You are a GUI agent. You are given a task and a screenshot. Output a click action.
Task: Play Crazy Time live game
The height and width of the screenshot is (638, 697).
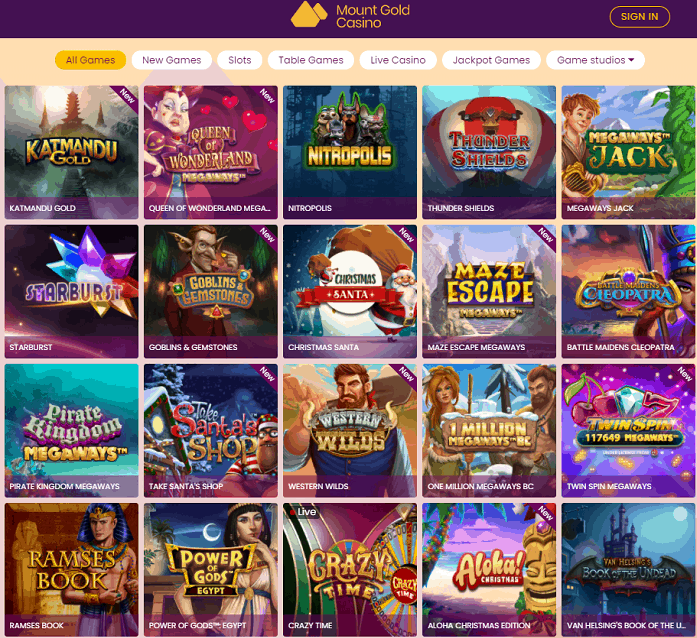(x=350, y=570)
